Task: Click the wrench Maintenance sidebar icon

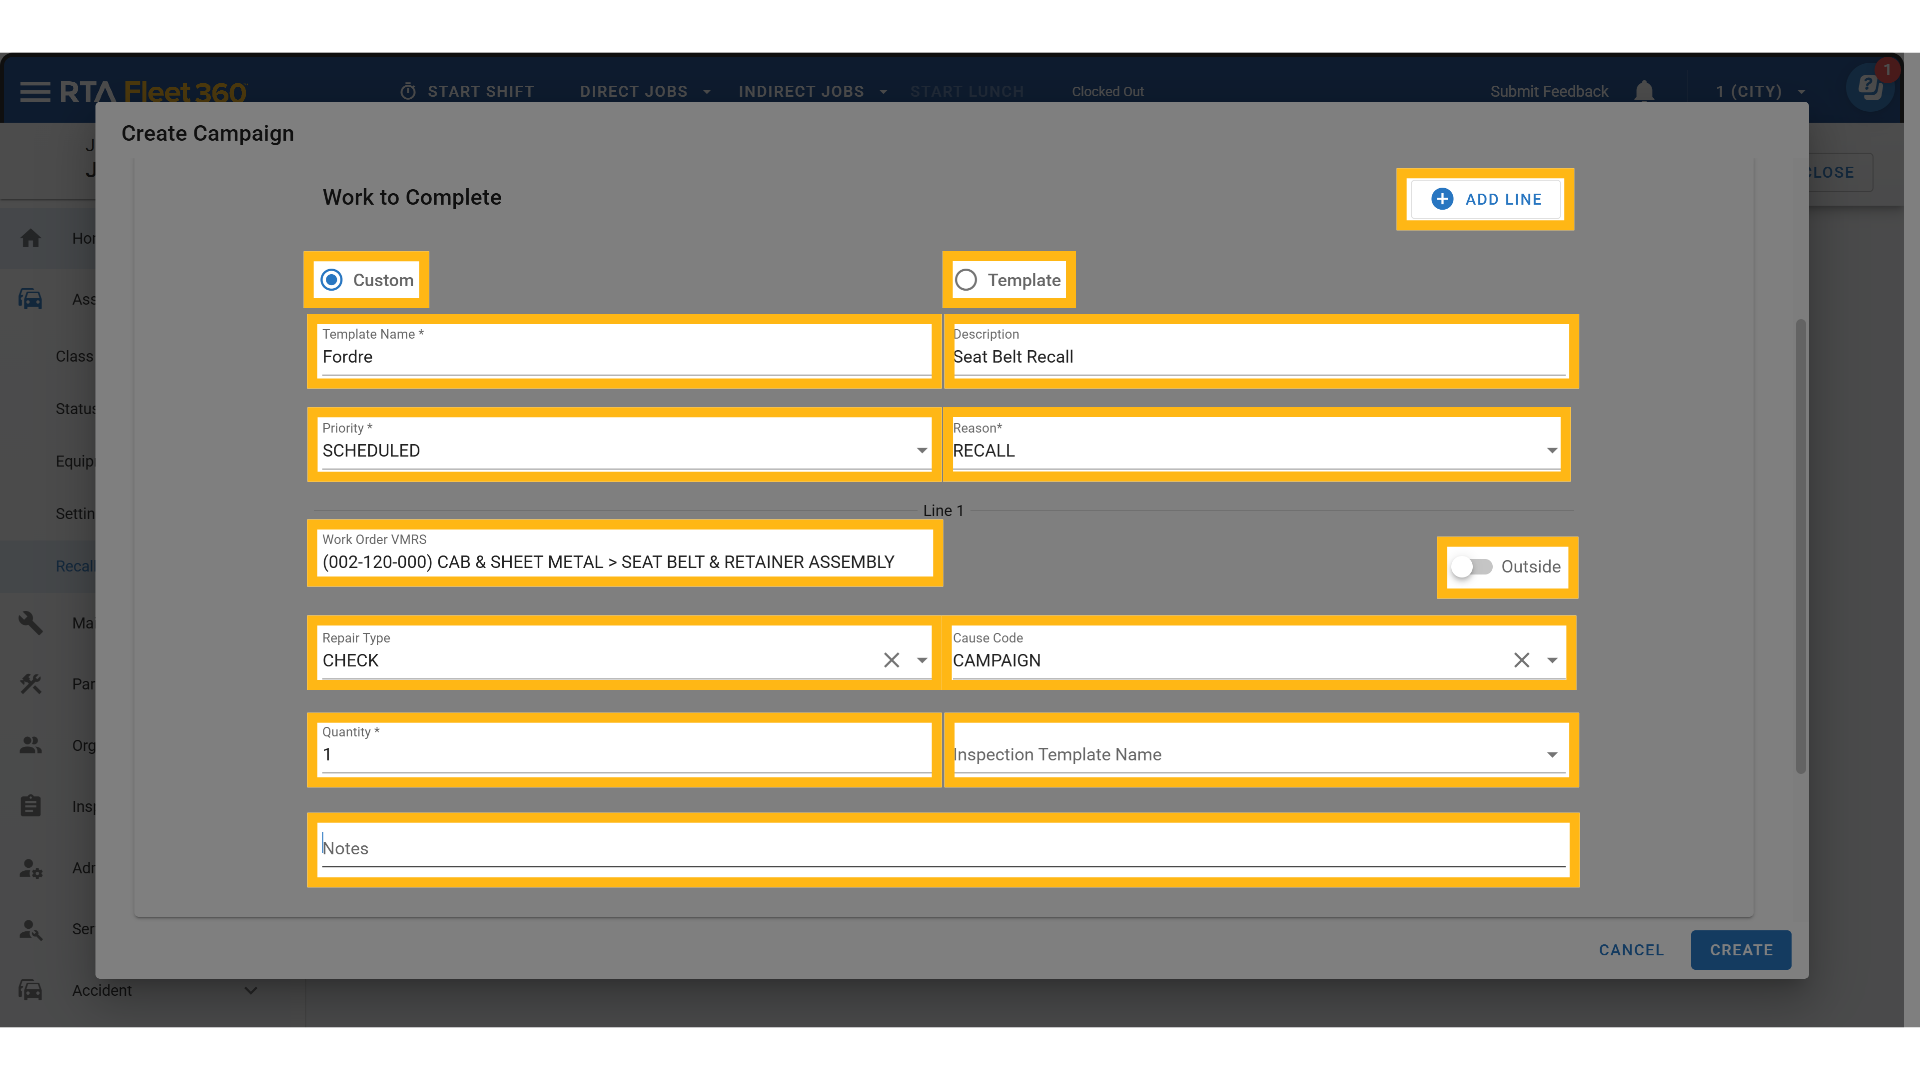Action: (x=31, y=623)
